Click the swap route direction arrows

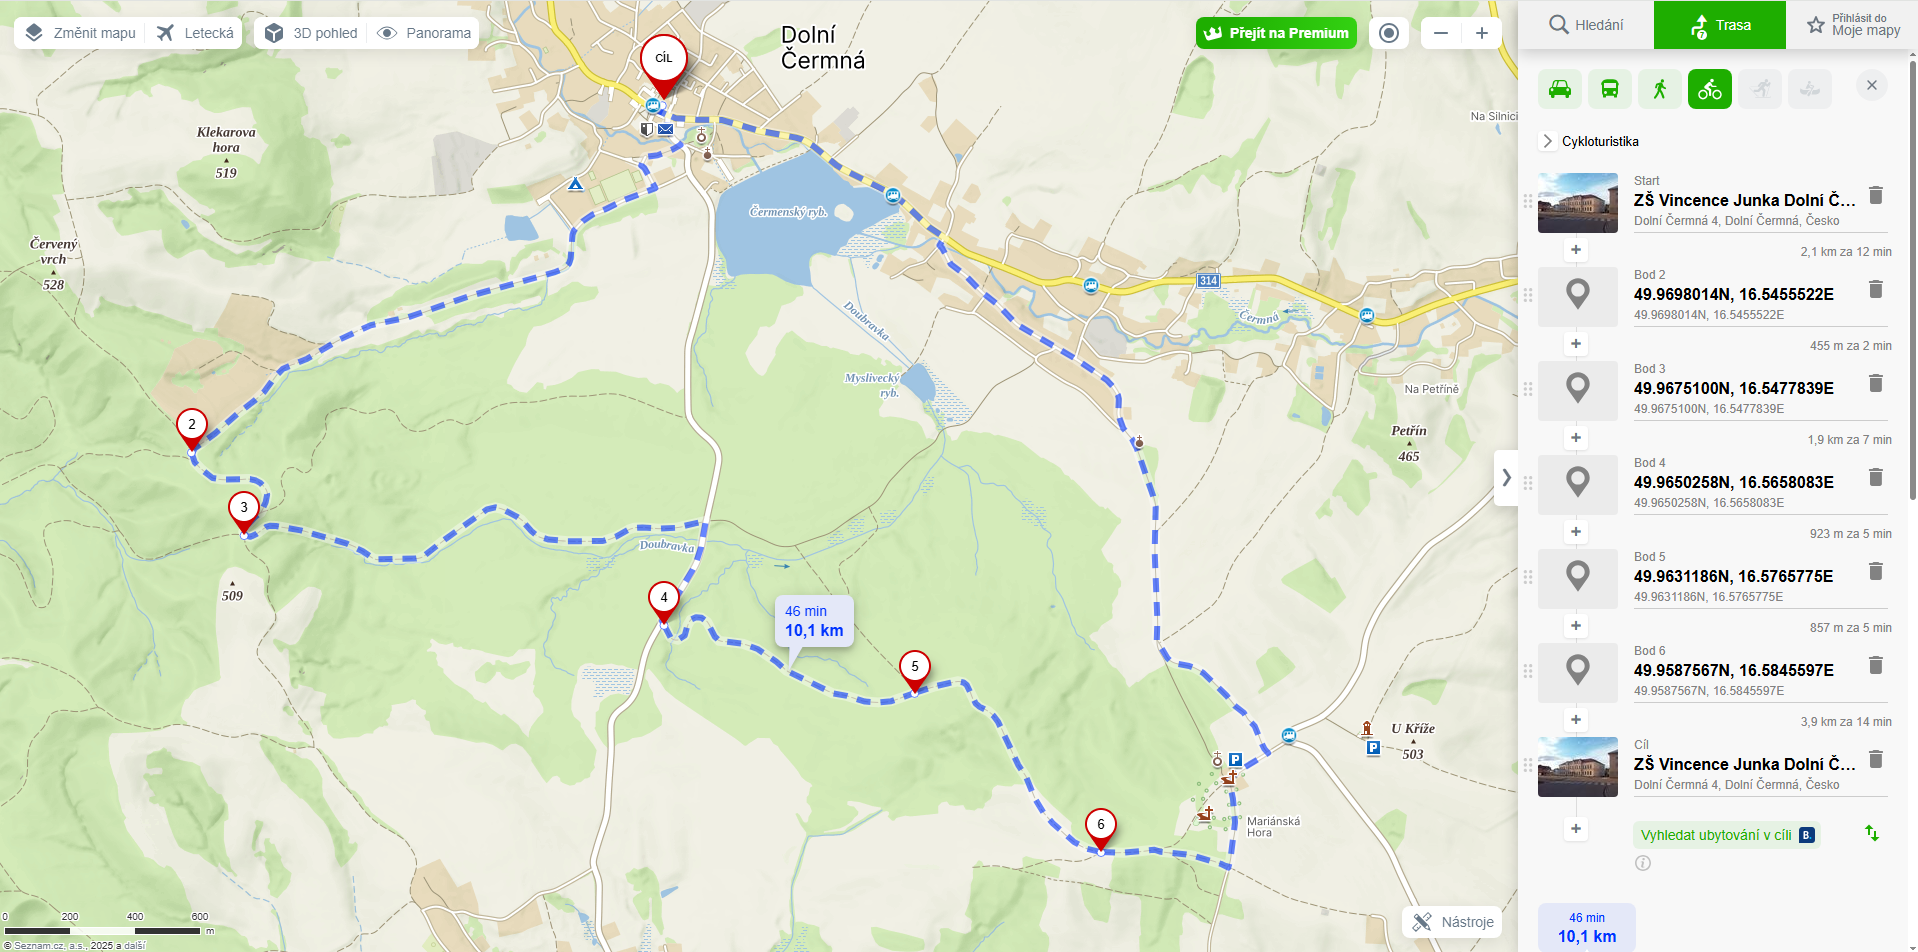[1872, 833]
